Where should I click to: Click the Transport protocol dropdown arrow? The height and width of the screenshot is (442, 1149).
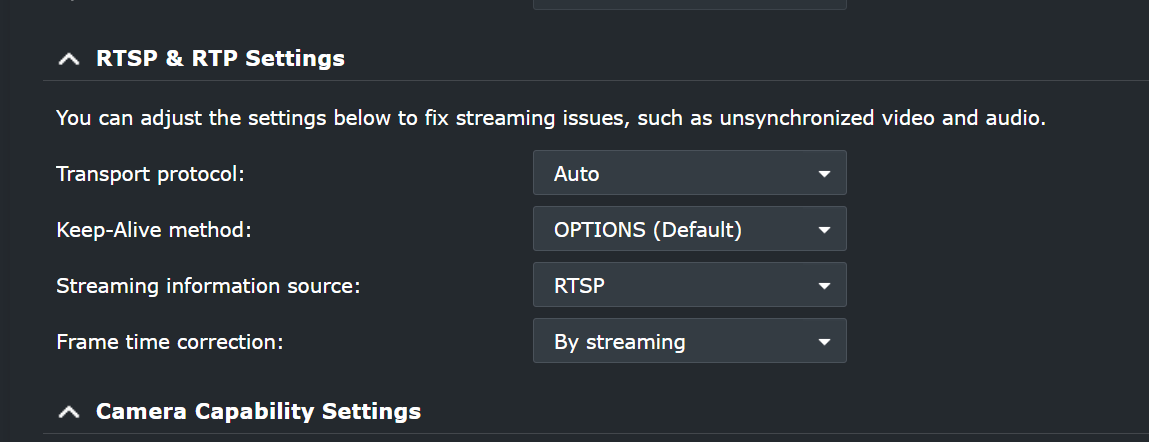click(824, 173)
